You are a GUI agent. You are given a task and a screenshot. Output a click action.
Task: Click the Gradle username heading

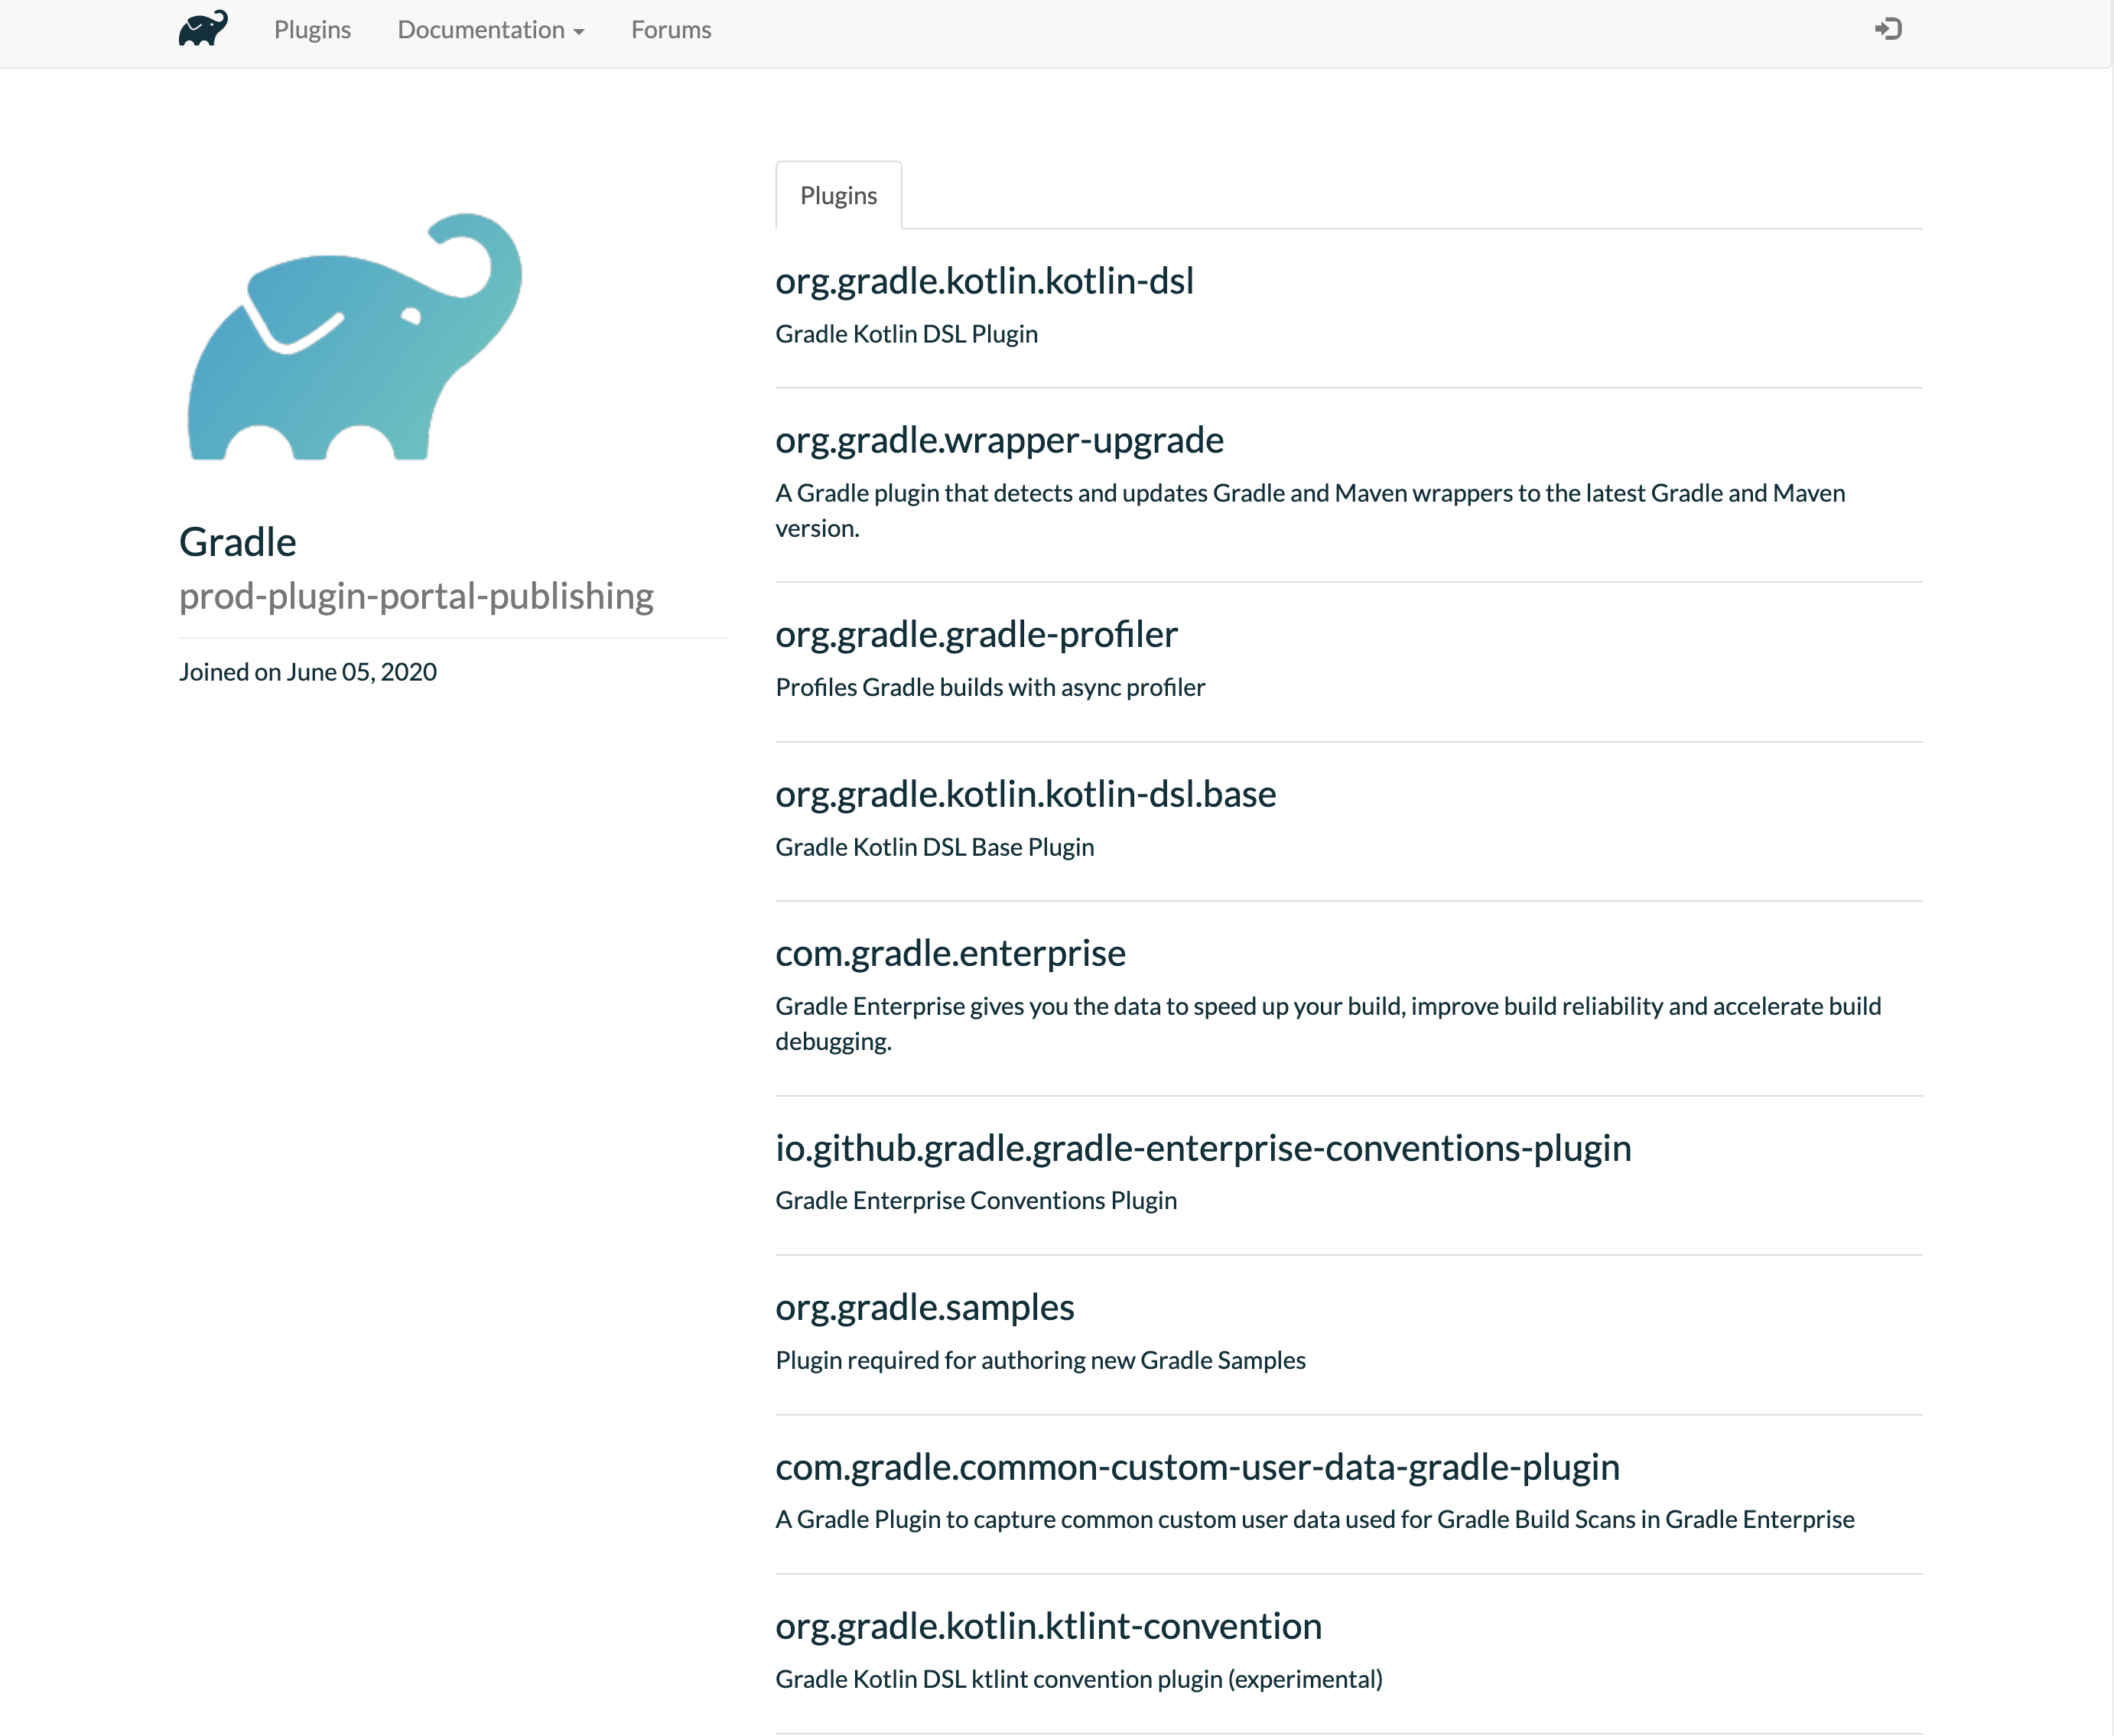click(237, 542)
